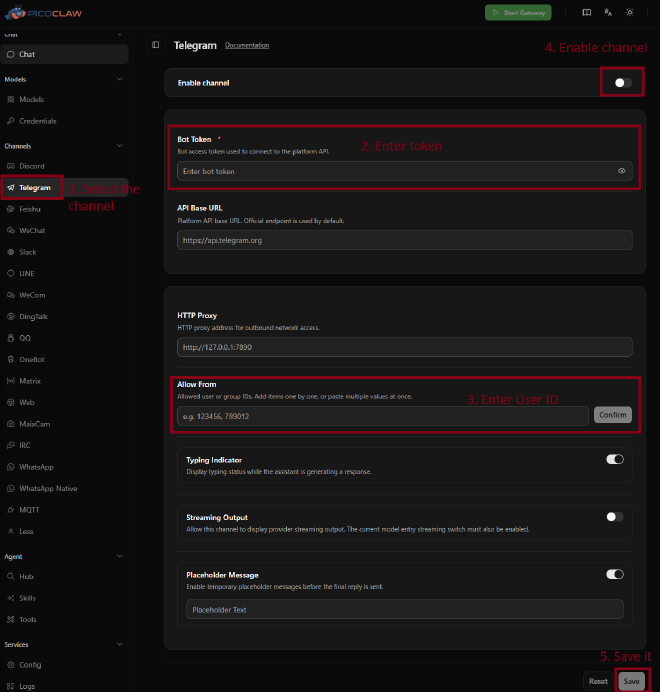Collapse the Models section chevron
This screenshot has width=660, height=692.
[120, 79]
